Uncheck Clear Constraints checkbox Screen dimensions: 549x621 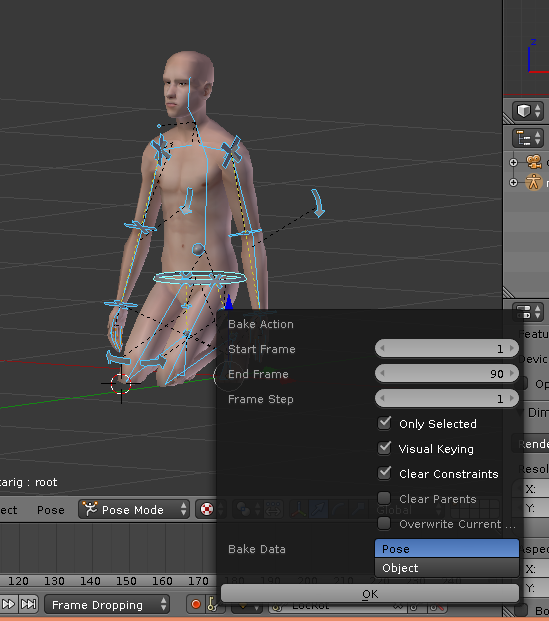pyautogui.click(x=384, y=473)
